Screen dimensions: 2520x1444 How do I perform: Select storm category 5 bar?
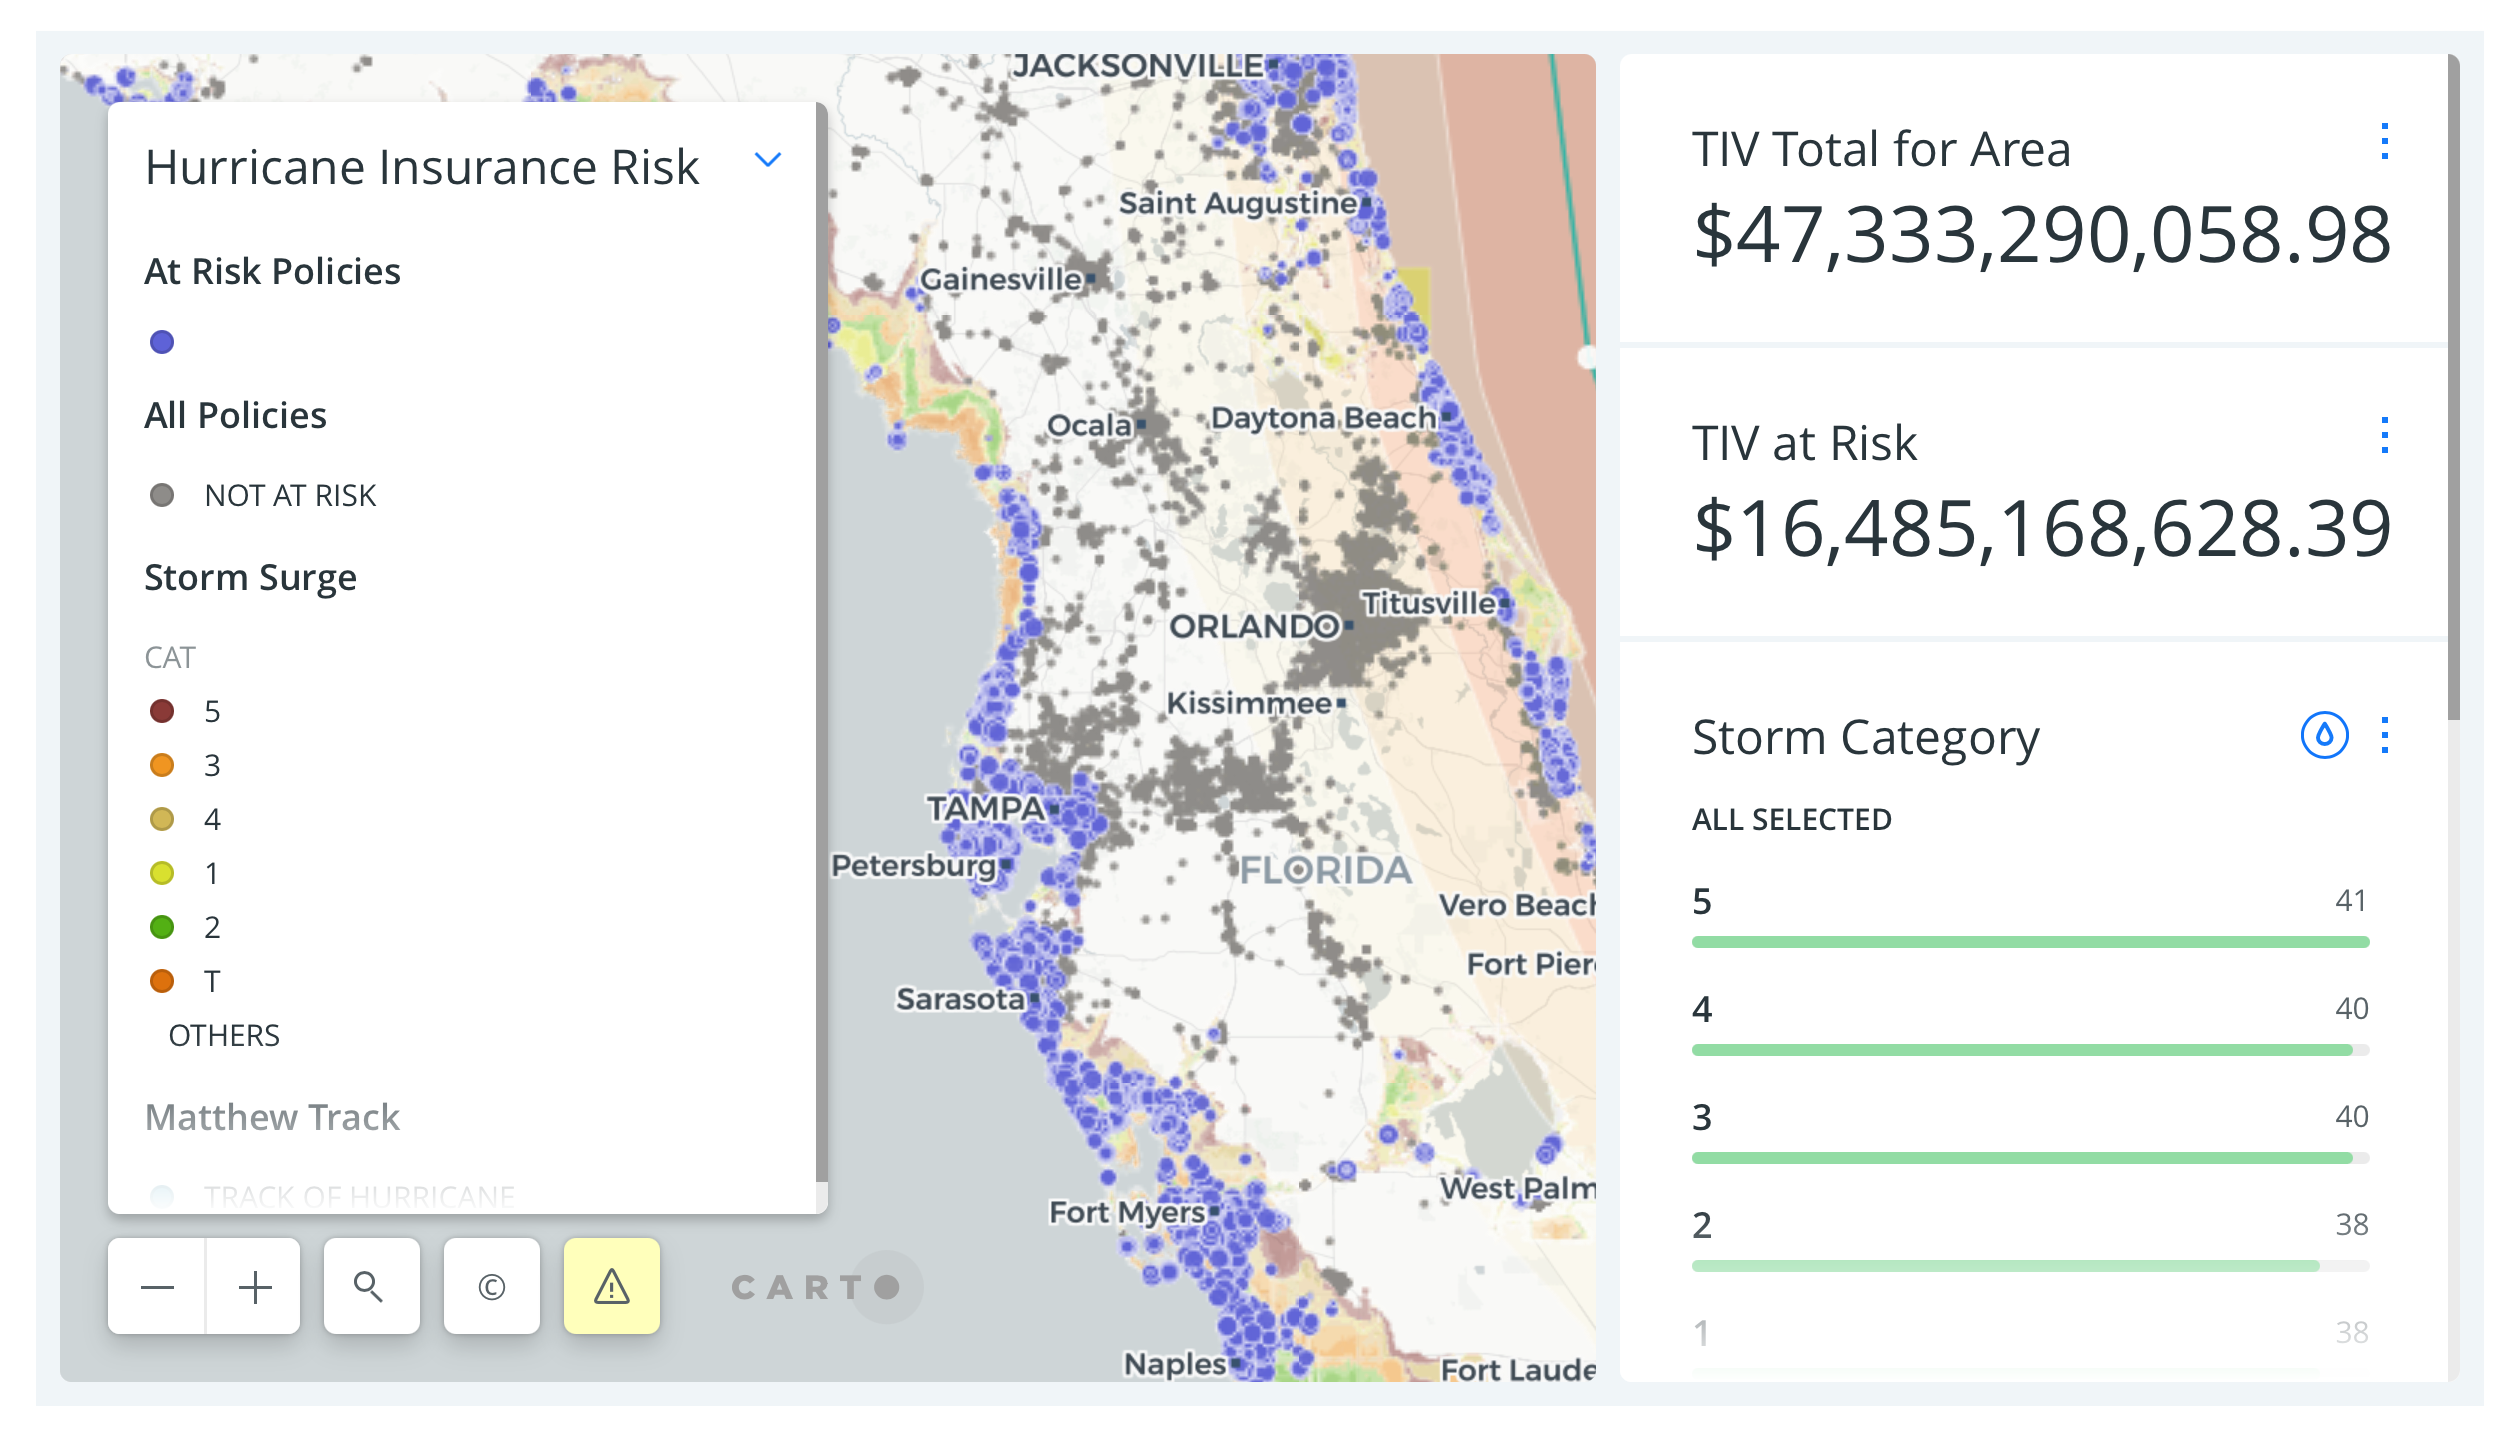2029,941
